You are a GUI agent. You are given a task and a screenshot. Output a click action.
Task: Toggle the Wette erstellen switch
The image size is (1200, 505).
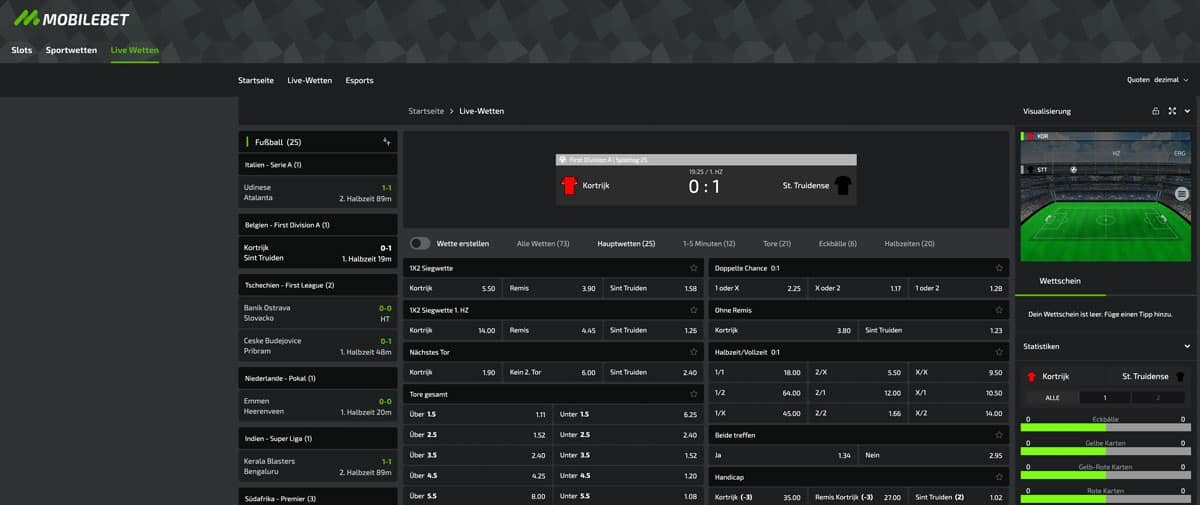click(x=420, y=243)
